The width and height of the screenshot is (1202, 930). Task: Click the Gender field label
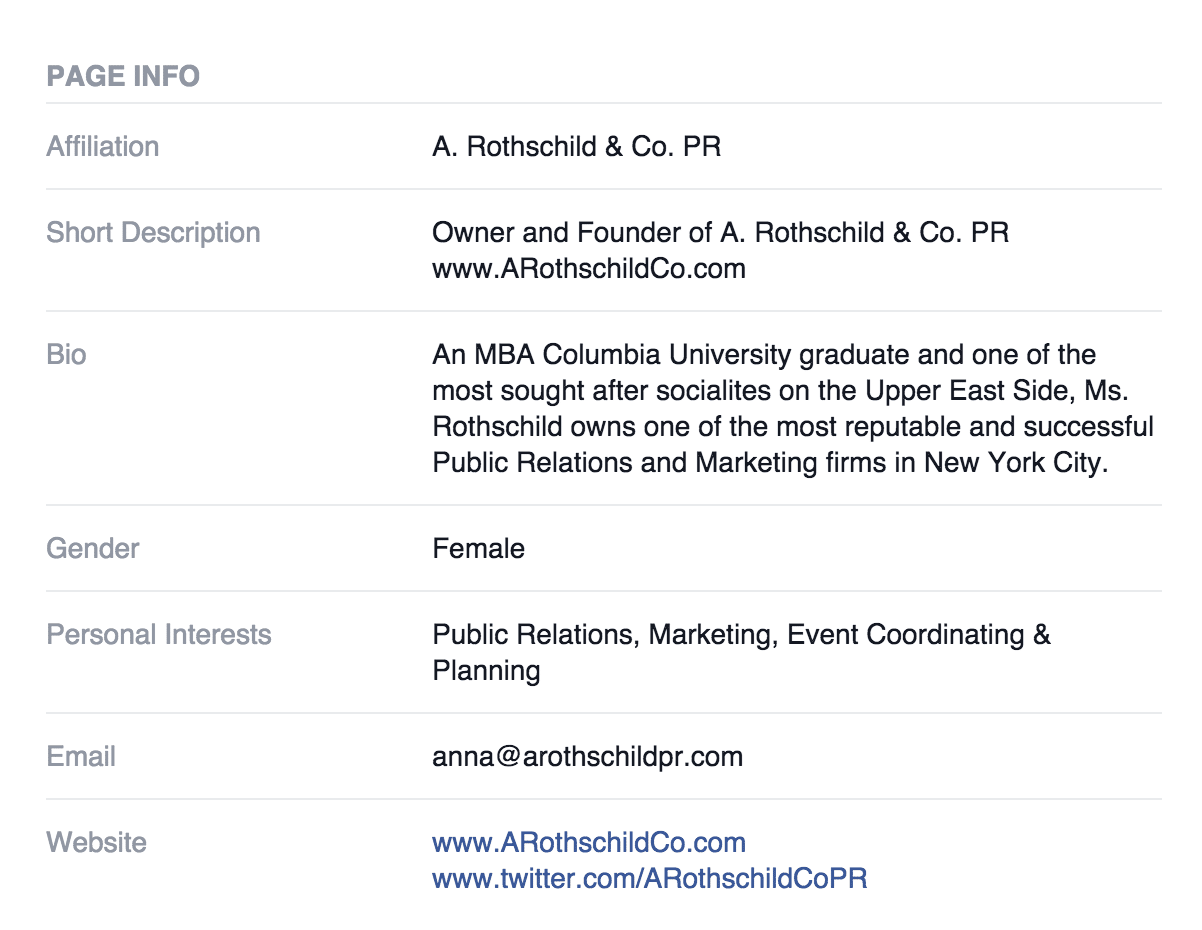93,549
